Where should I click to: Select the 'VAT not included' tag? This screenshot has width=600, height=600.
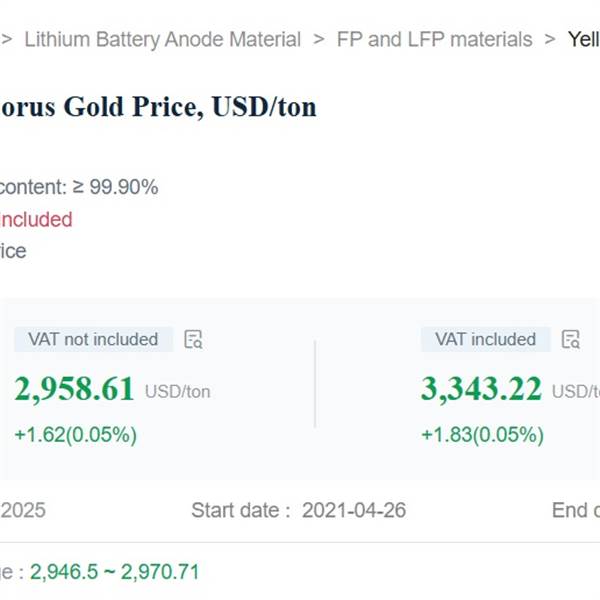(x=93, y=340)
